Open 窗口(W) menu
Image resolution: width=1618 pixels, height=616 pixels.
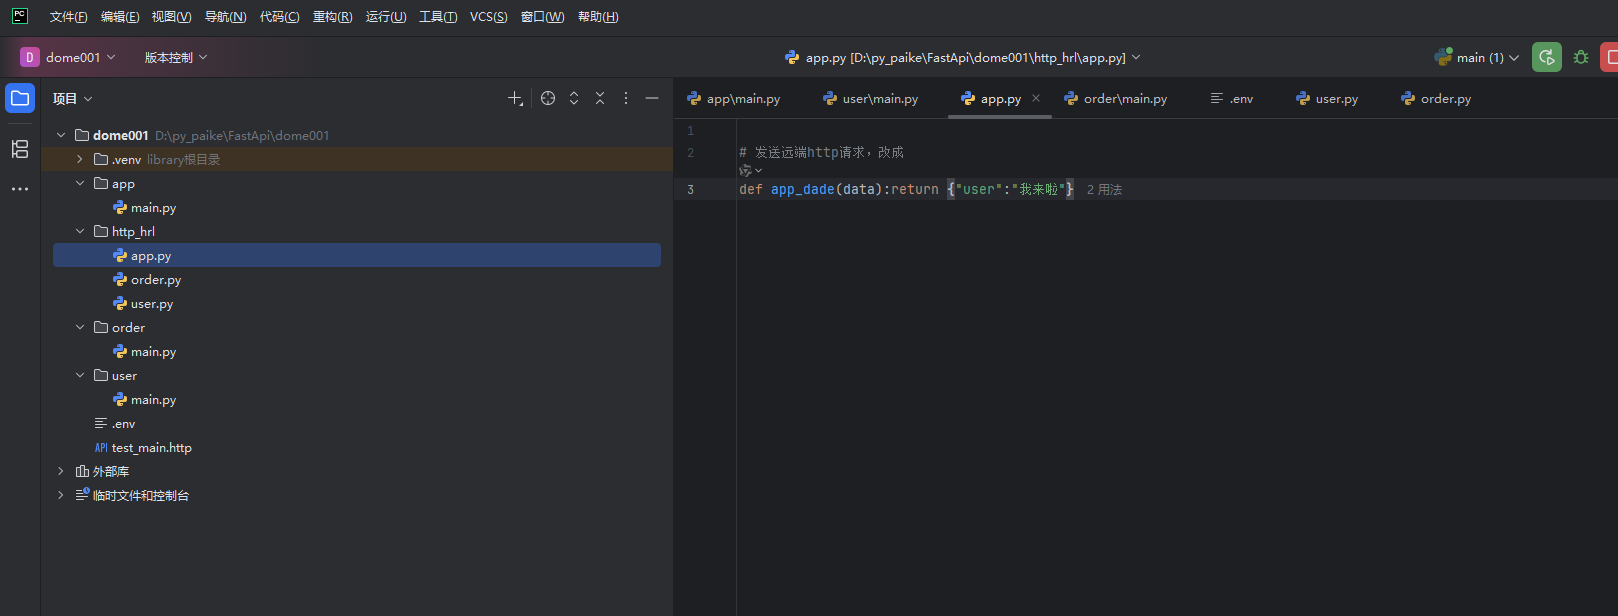click(x=542, y=16)
